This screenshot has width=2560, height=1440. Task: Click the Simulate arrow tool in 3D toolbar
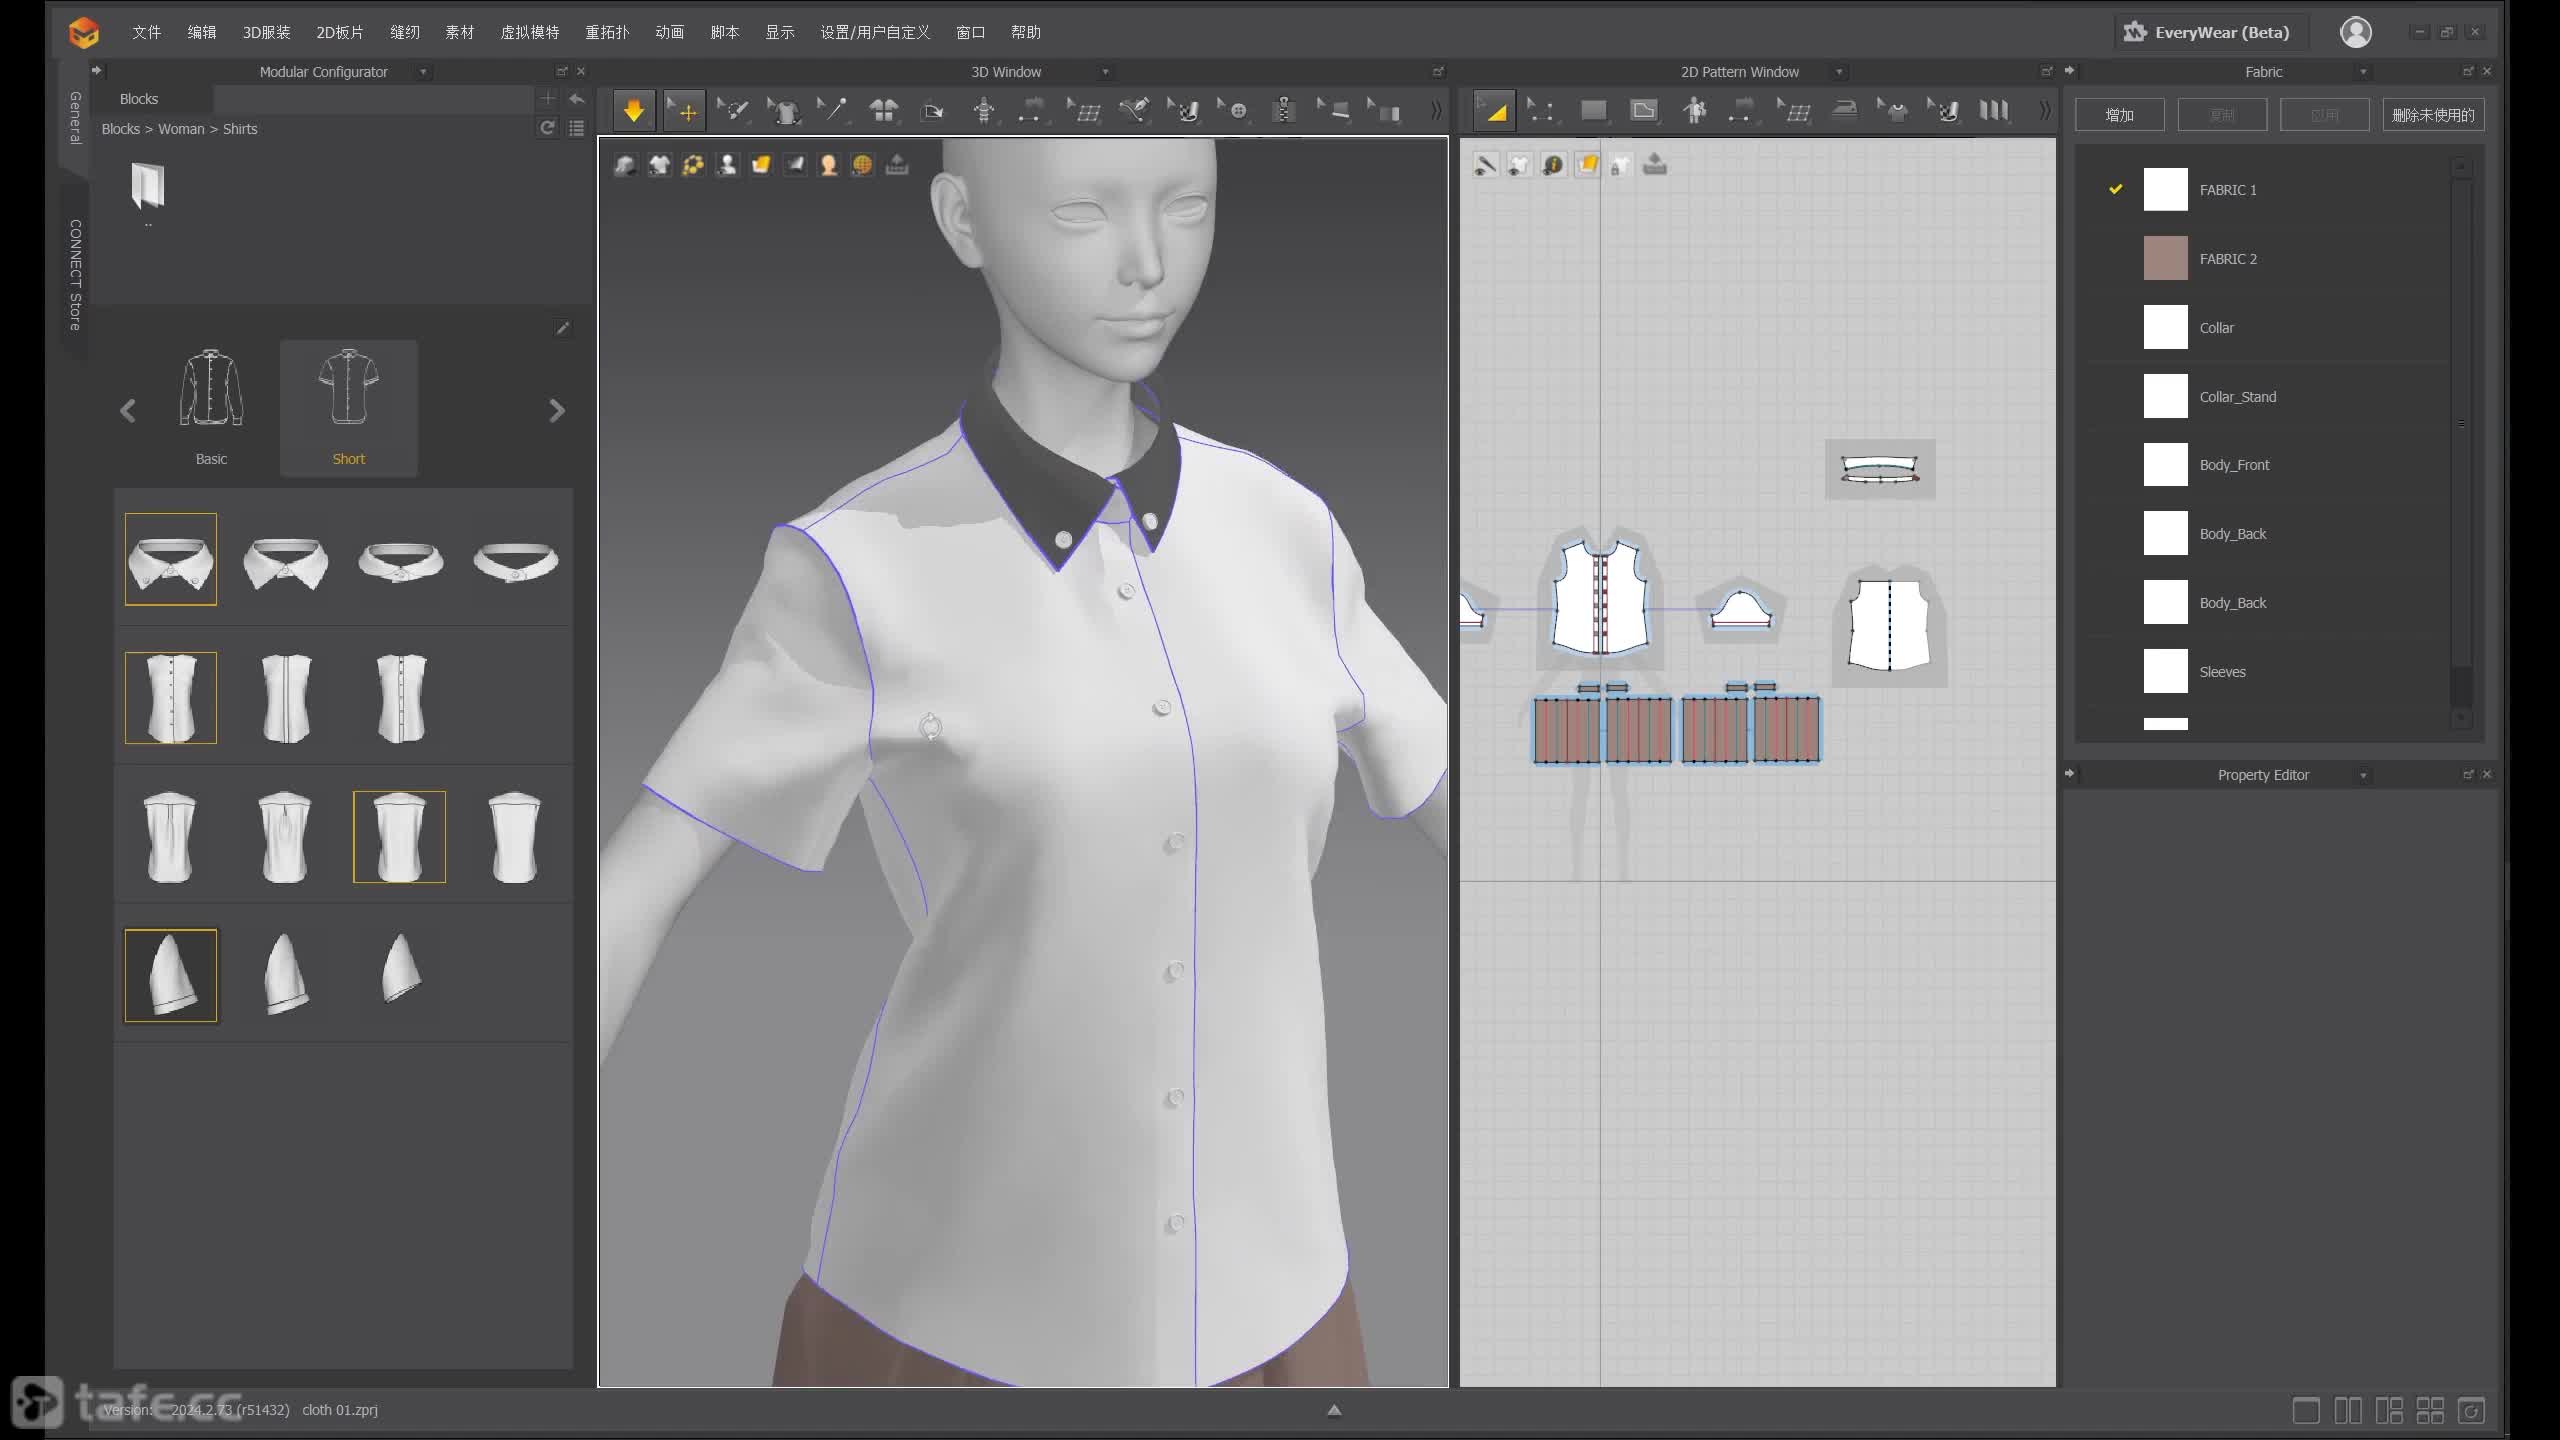point(633,111)
